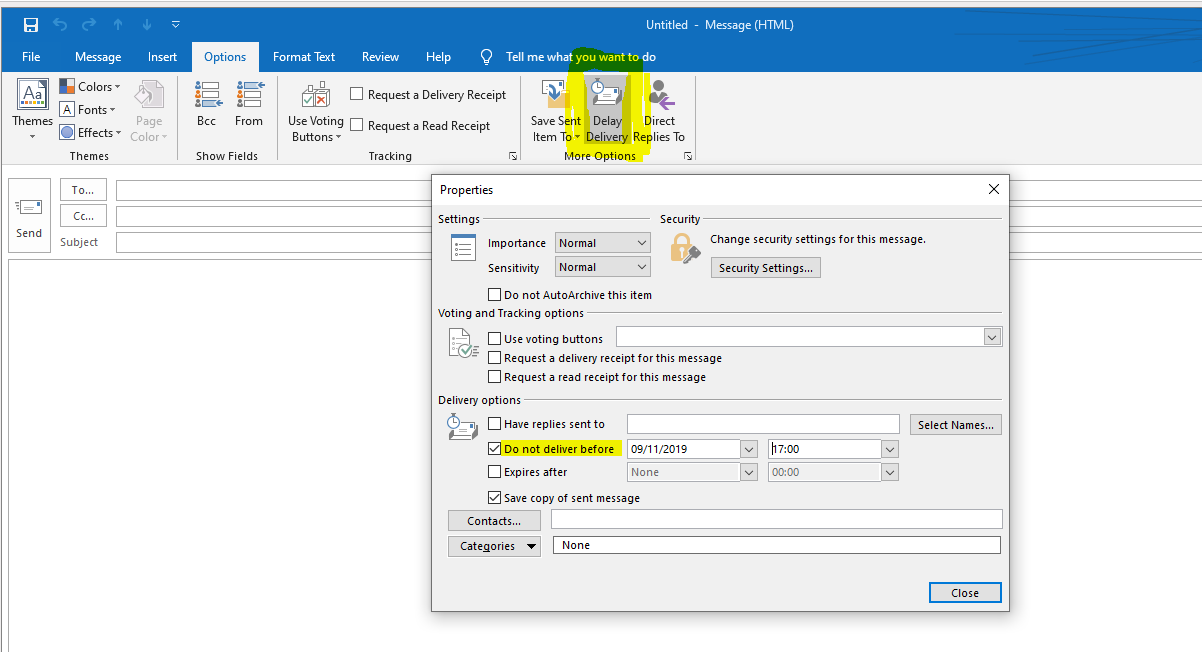Open the File tab

(31, 57)
